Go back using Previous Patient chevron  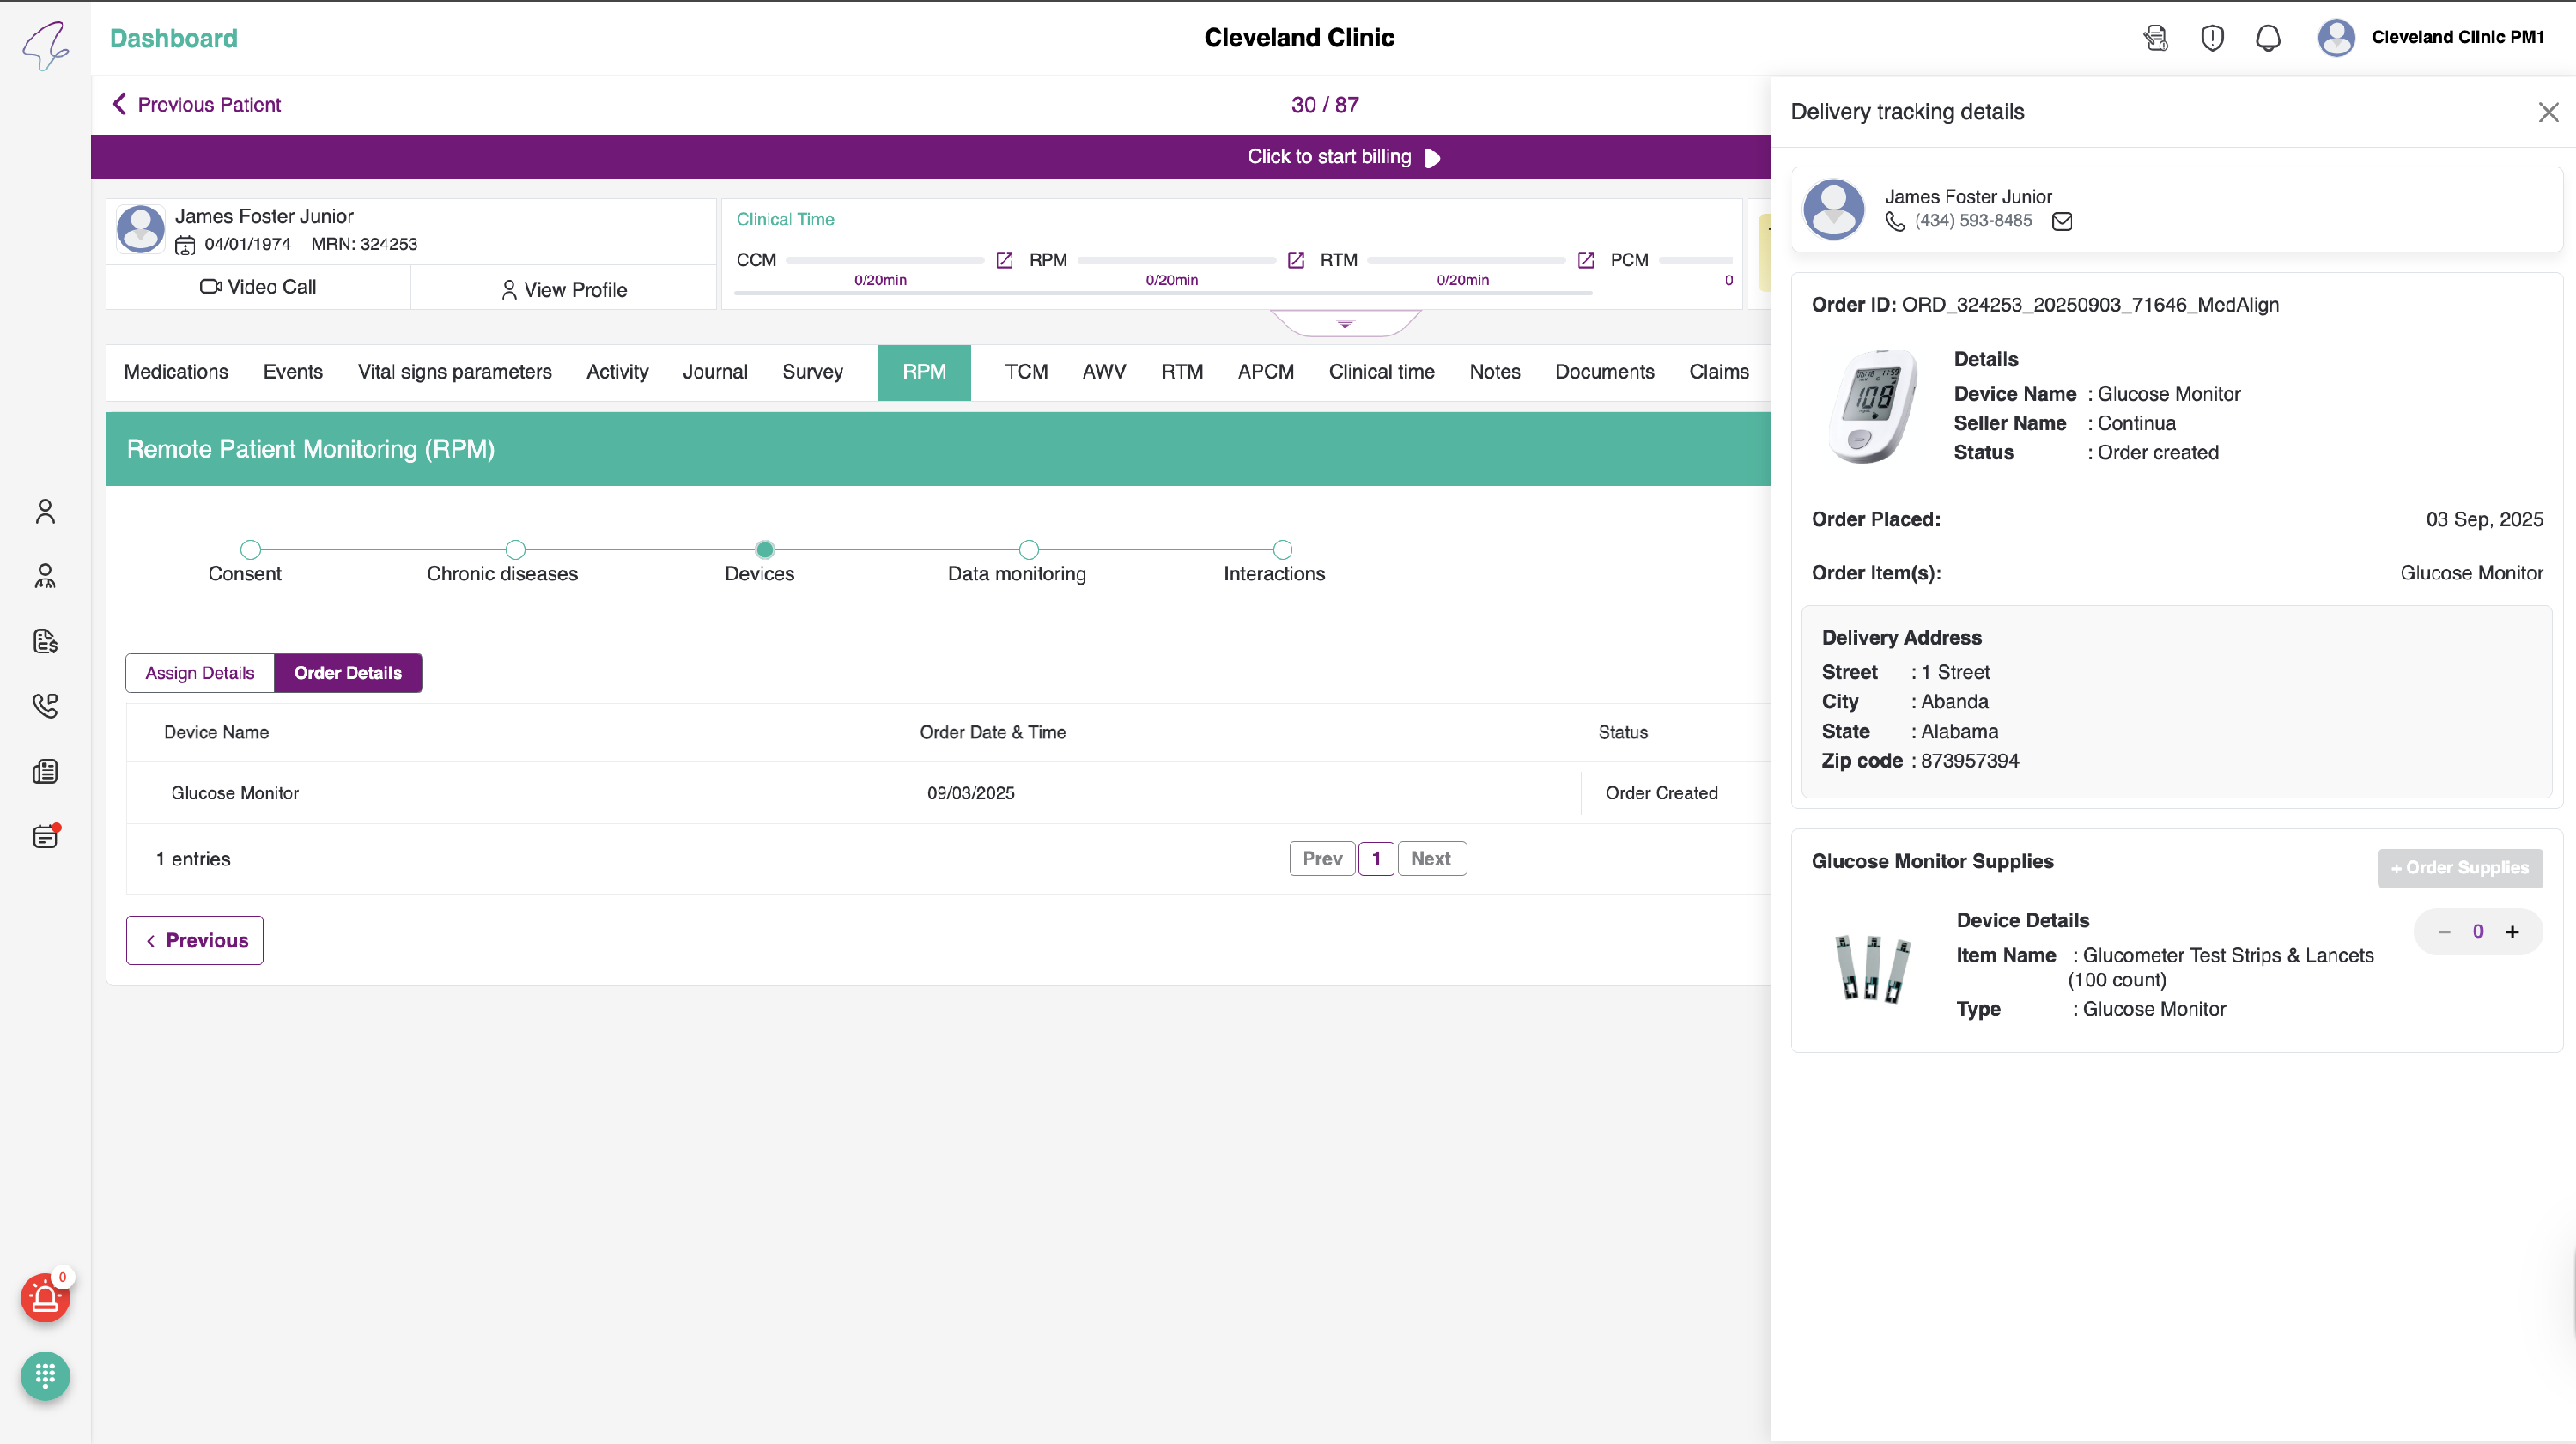[x=120, y=104]
